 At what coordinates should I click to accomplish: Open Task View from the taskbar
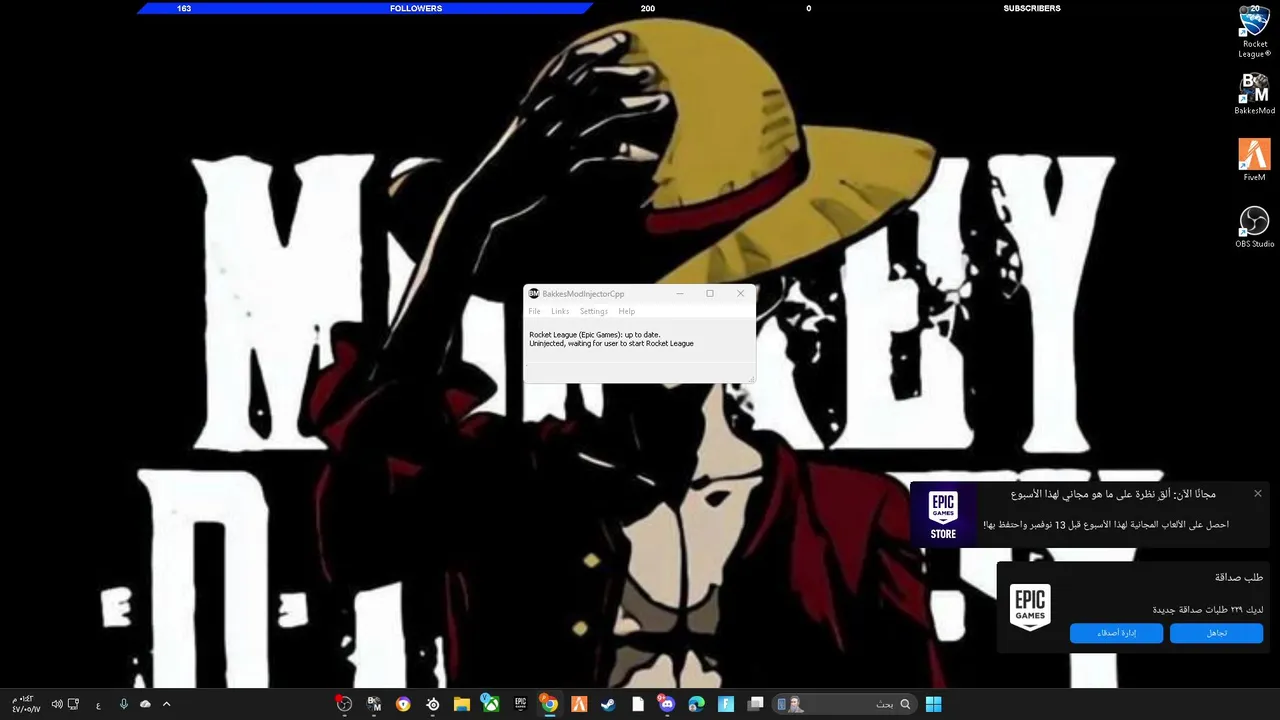(x=756, y=704)
